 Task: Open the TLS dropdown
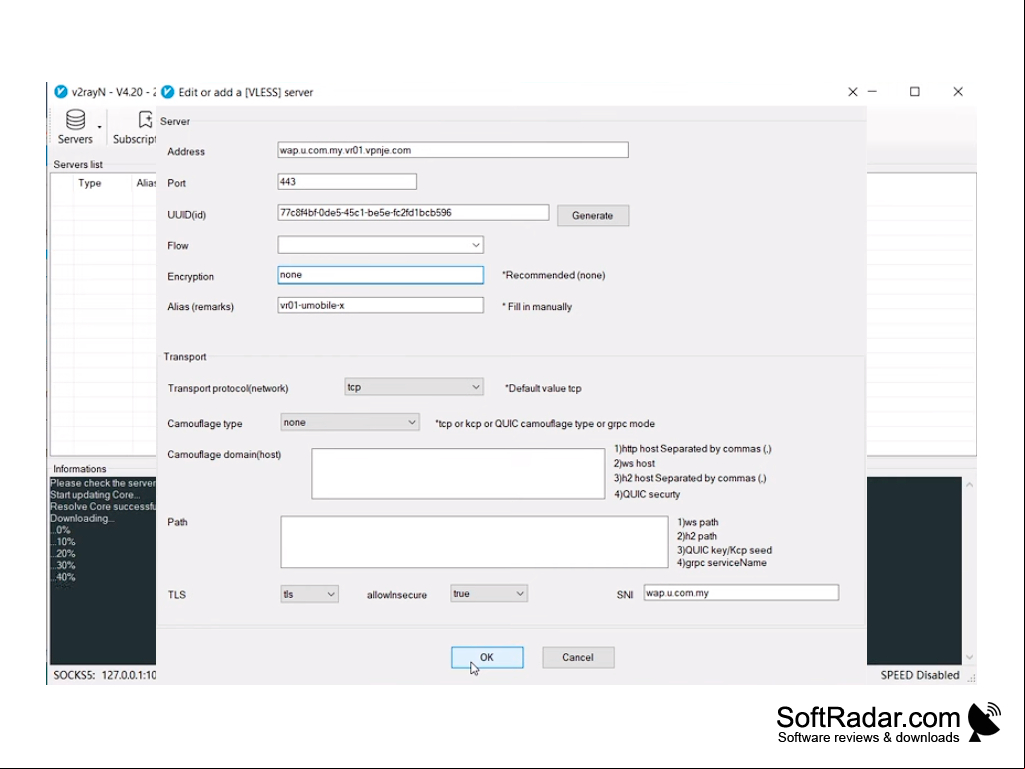[x=309, y=594]
